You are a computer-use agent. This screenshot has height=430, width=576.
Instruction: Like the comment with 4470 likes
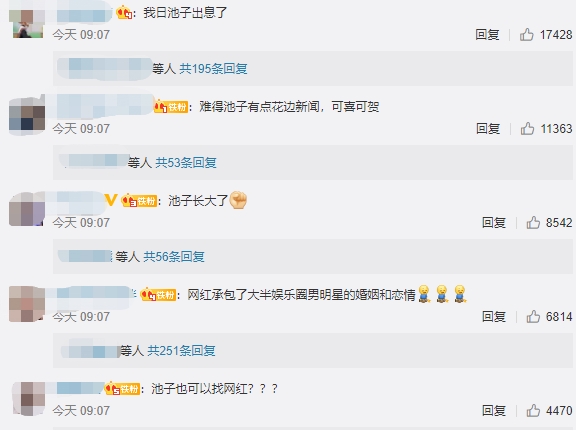pos(533,411)
